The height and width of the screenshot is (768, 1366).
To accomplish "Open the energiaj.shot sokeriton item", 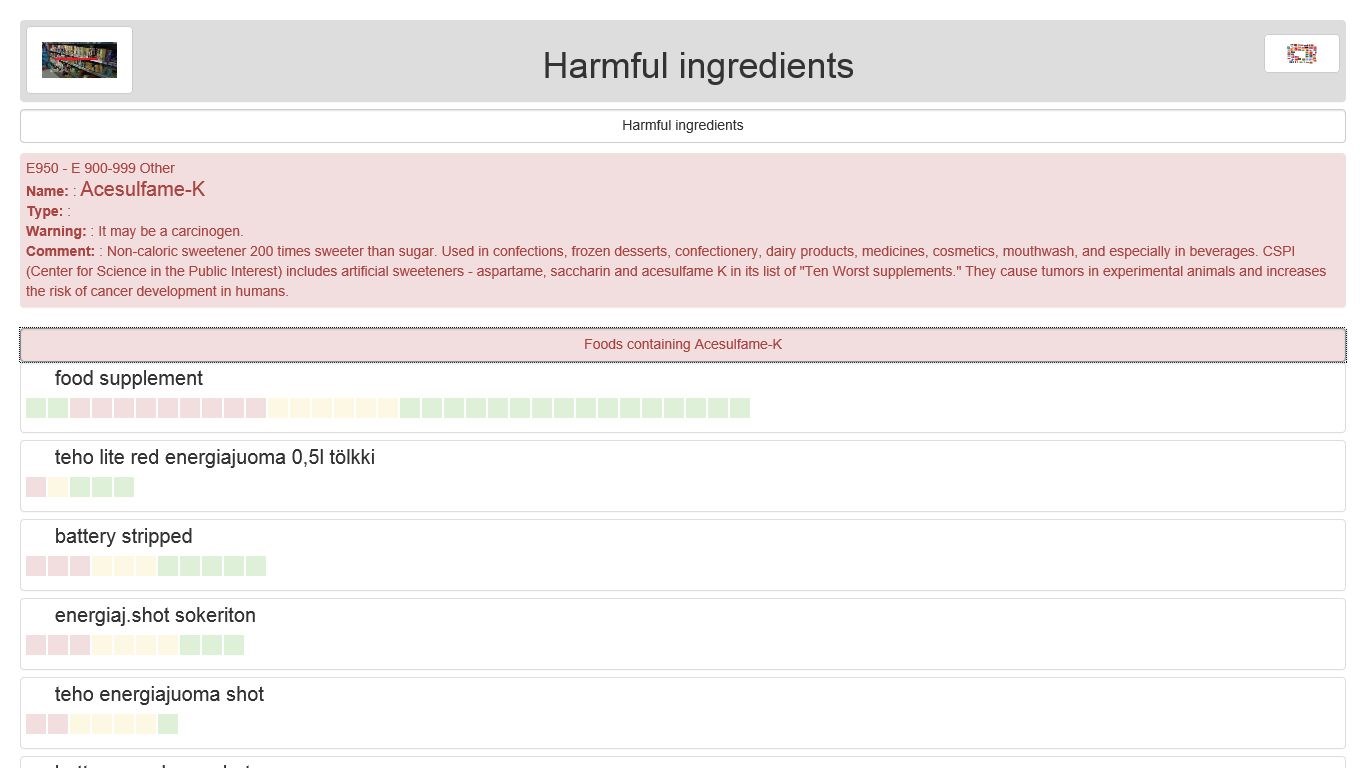I will pyautogui.click(x=155, y=615).
